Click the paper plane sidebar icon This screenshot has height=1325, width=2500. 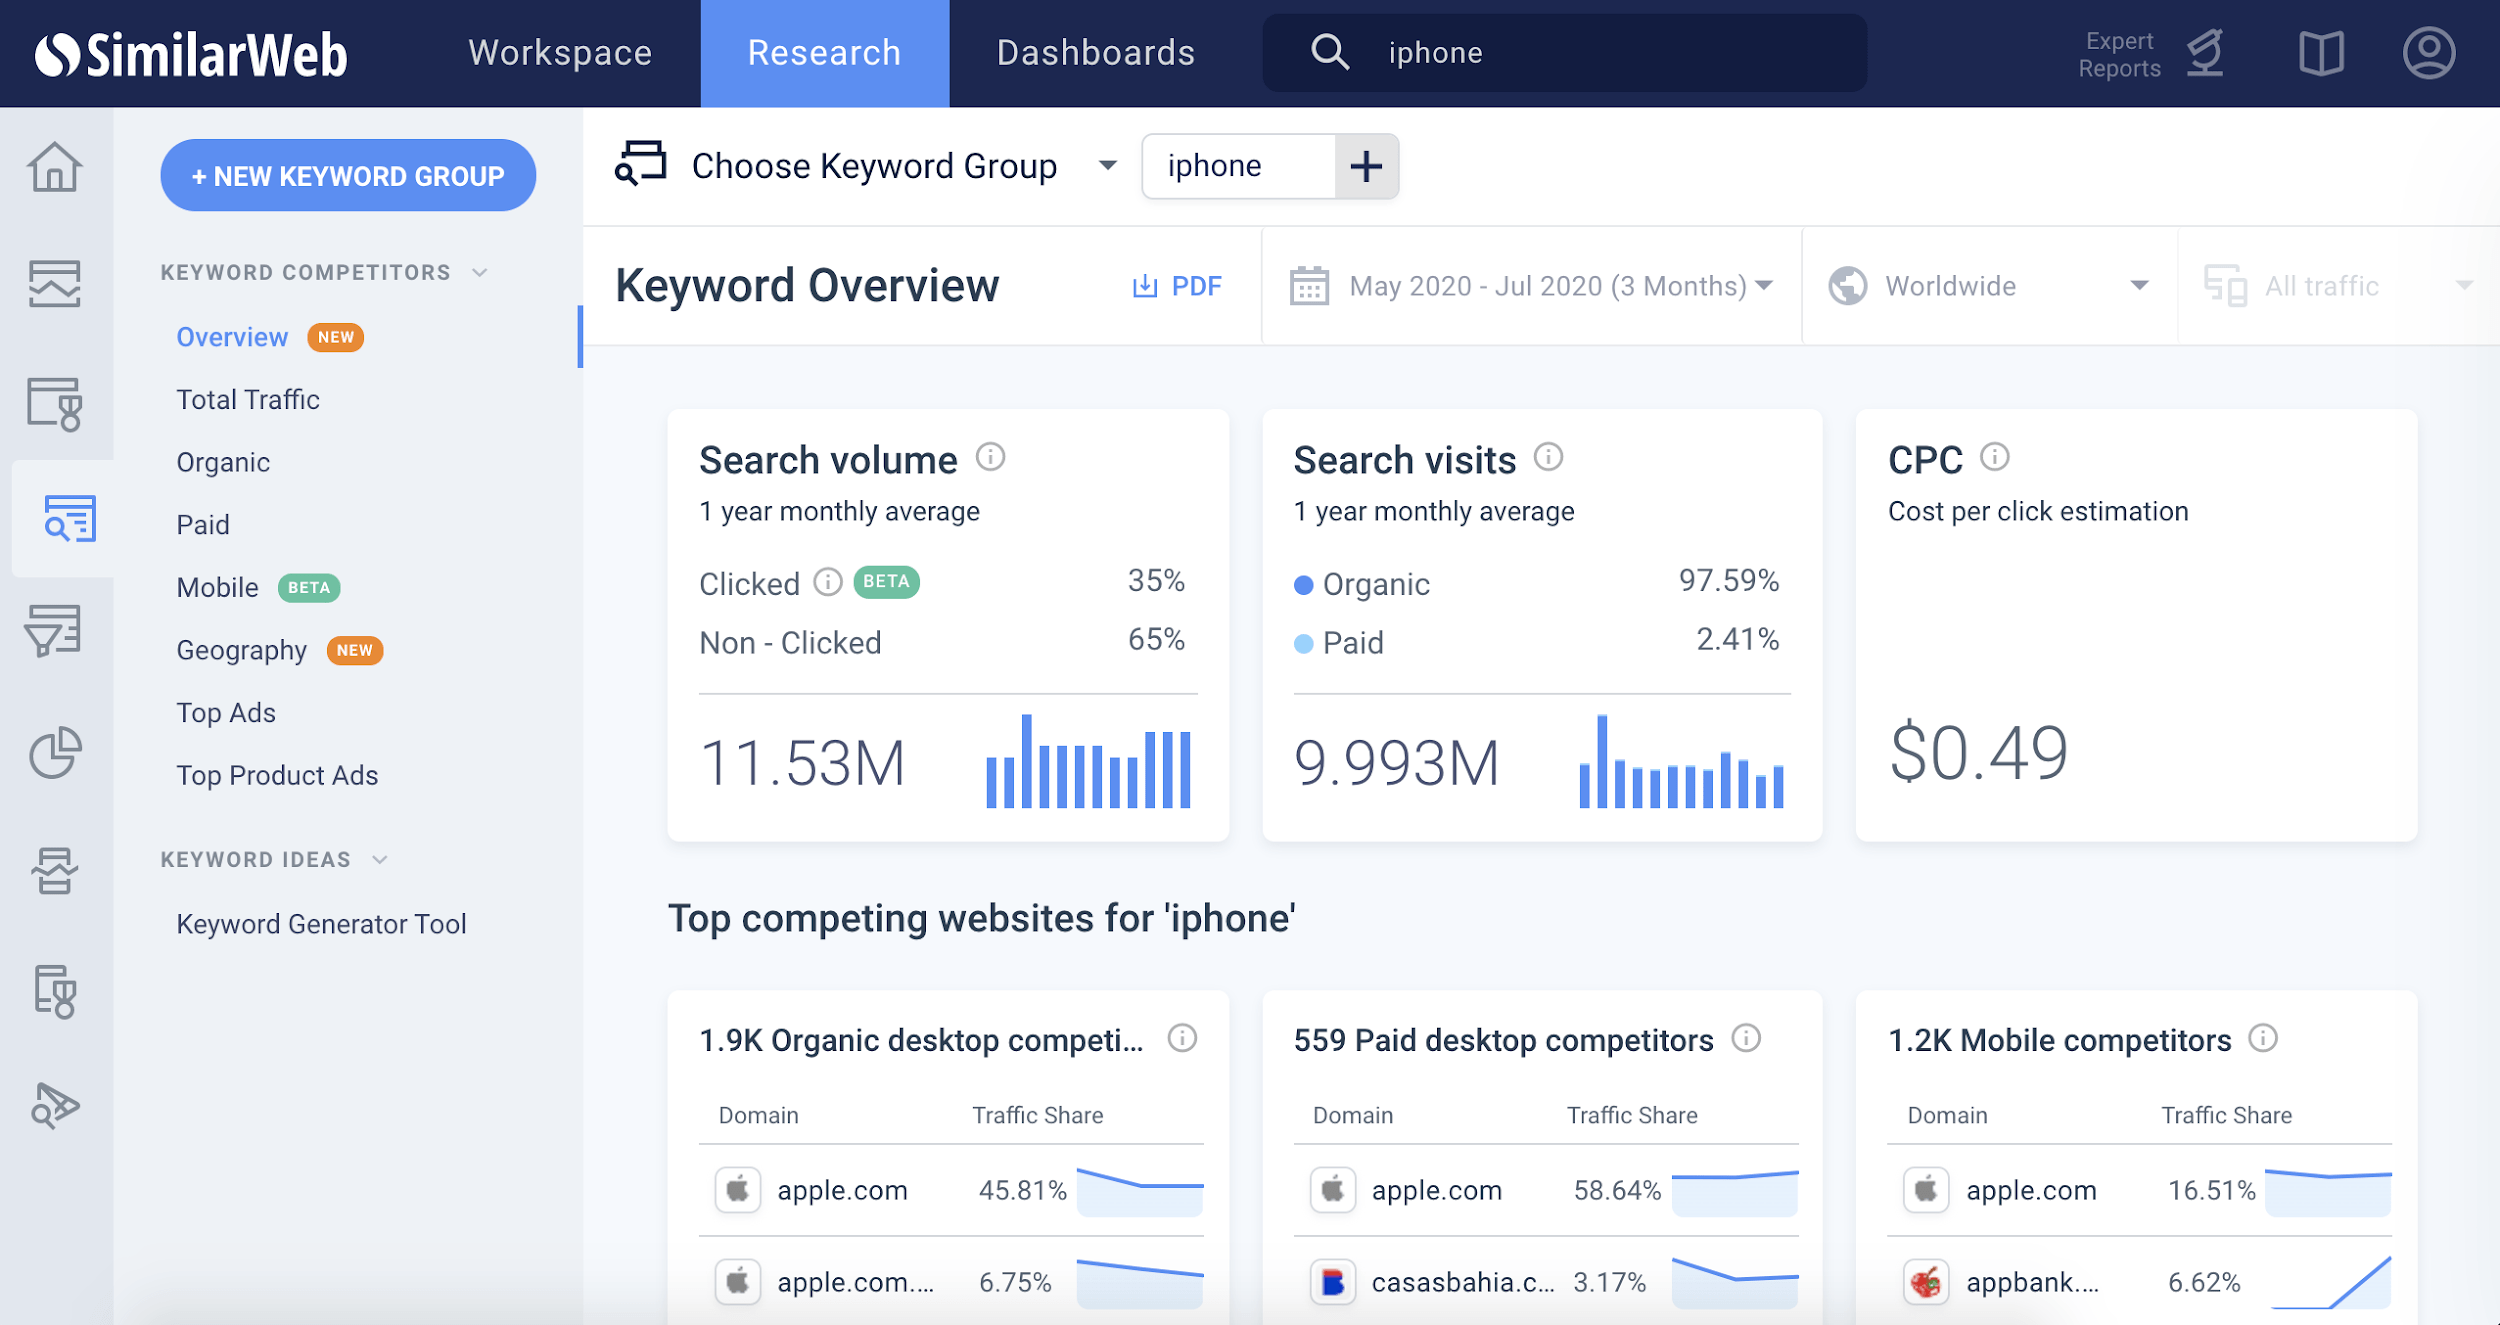tap(55, 1105)
